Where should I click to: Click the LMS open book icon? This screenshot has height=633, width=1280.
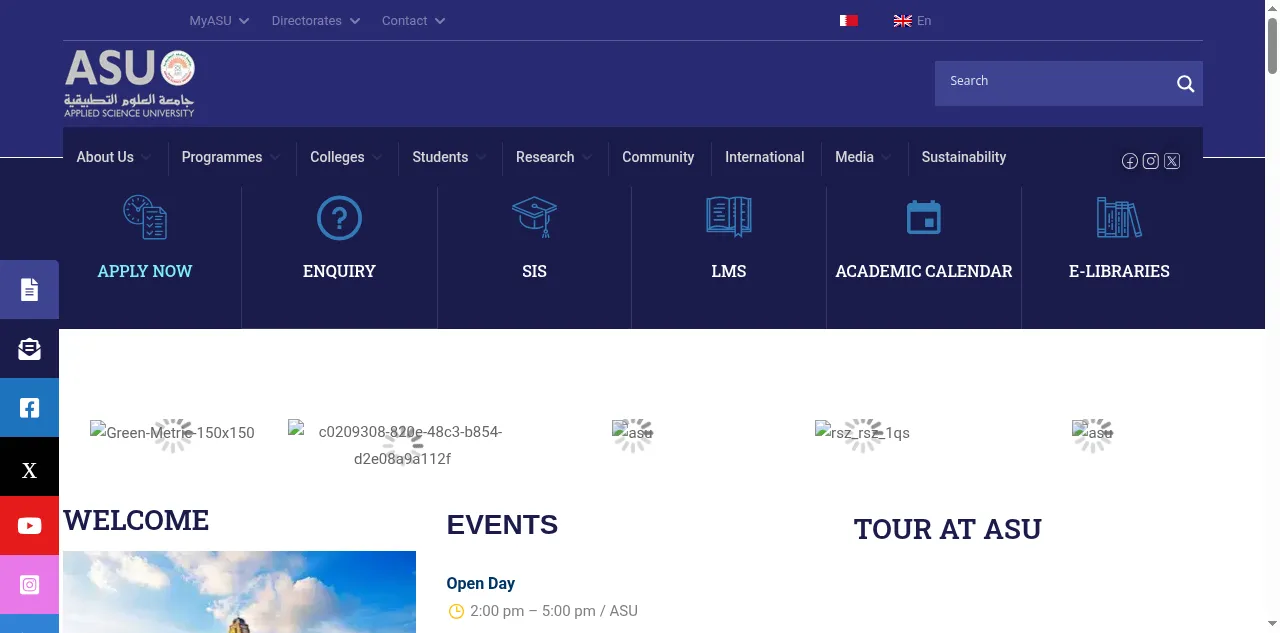pos(729,217)
